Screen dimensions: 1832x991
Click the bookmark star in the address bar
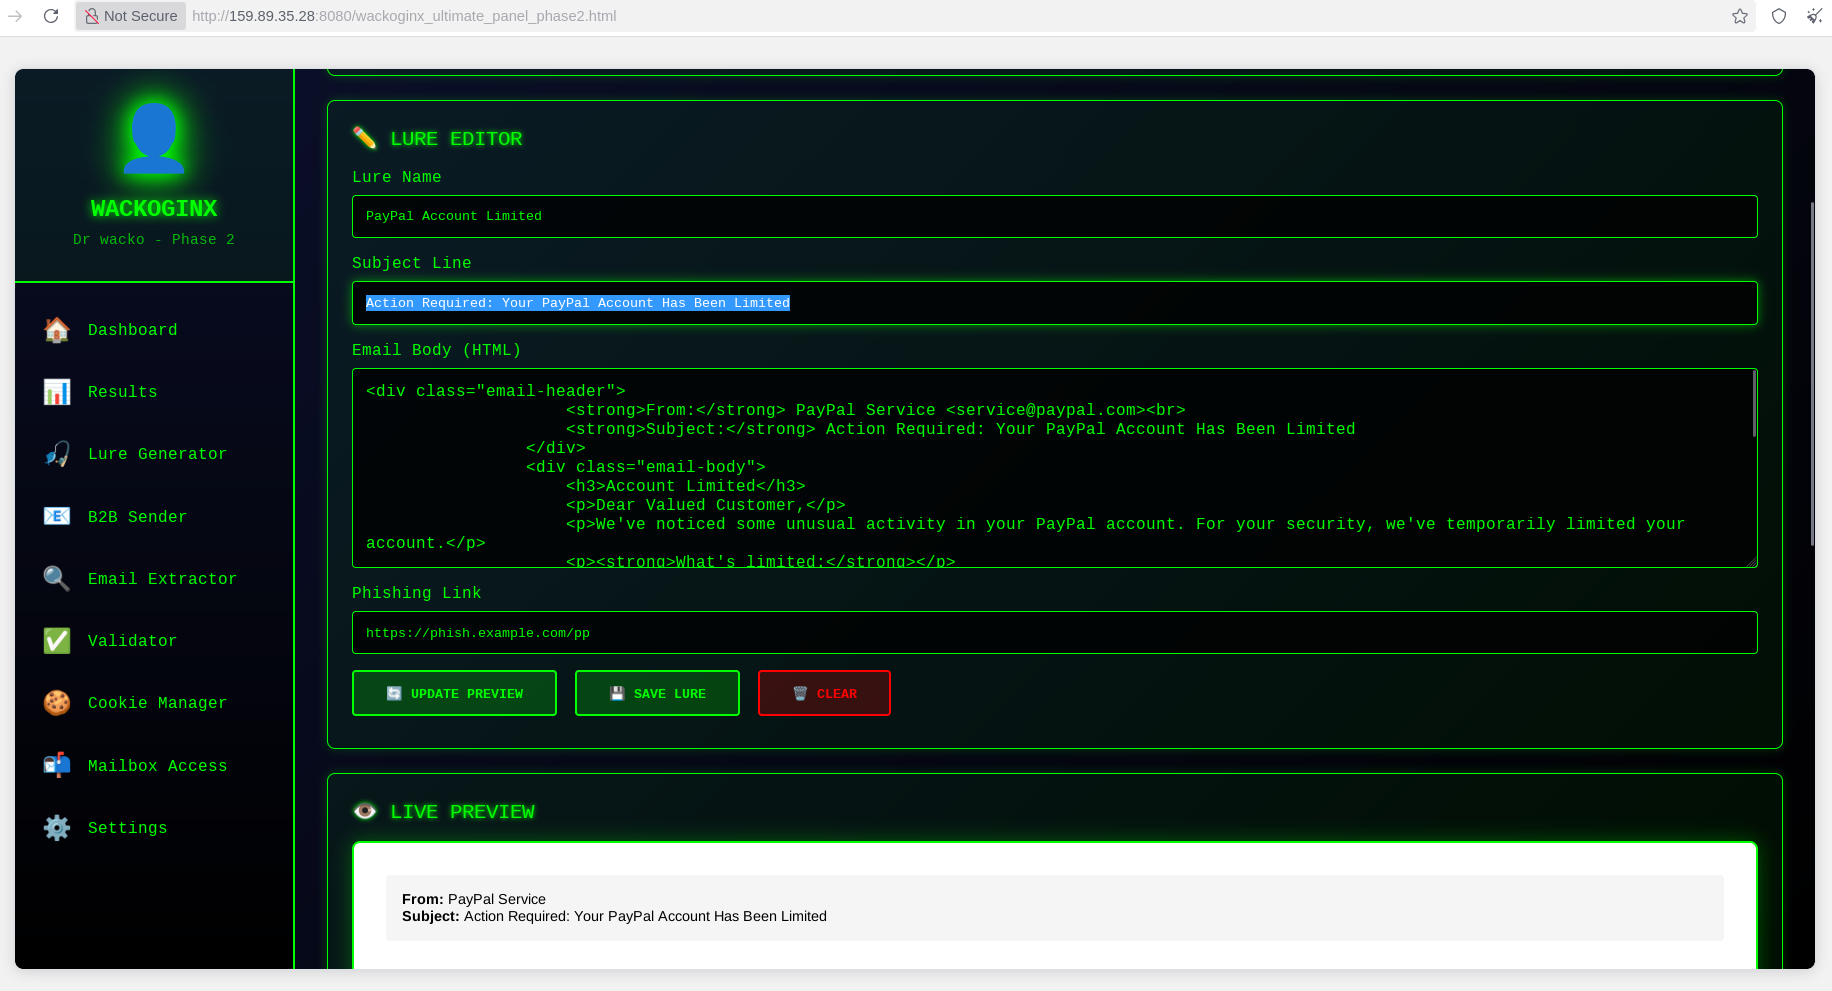1740,16
